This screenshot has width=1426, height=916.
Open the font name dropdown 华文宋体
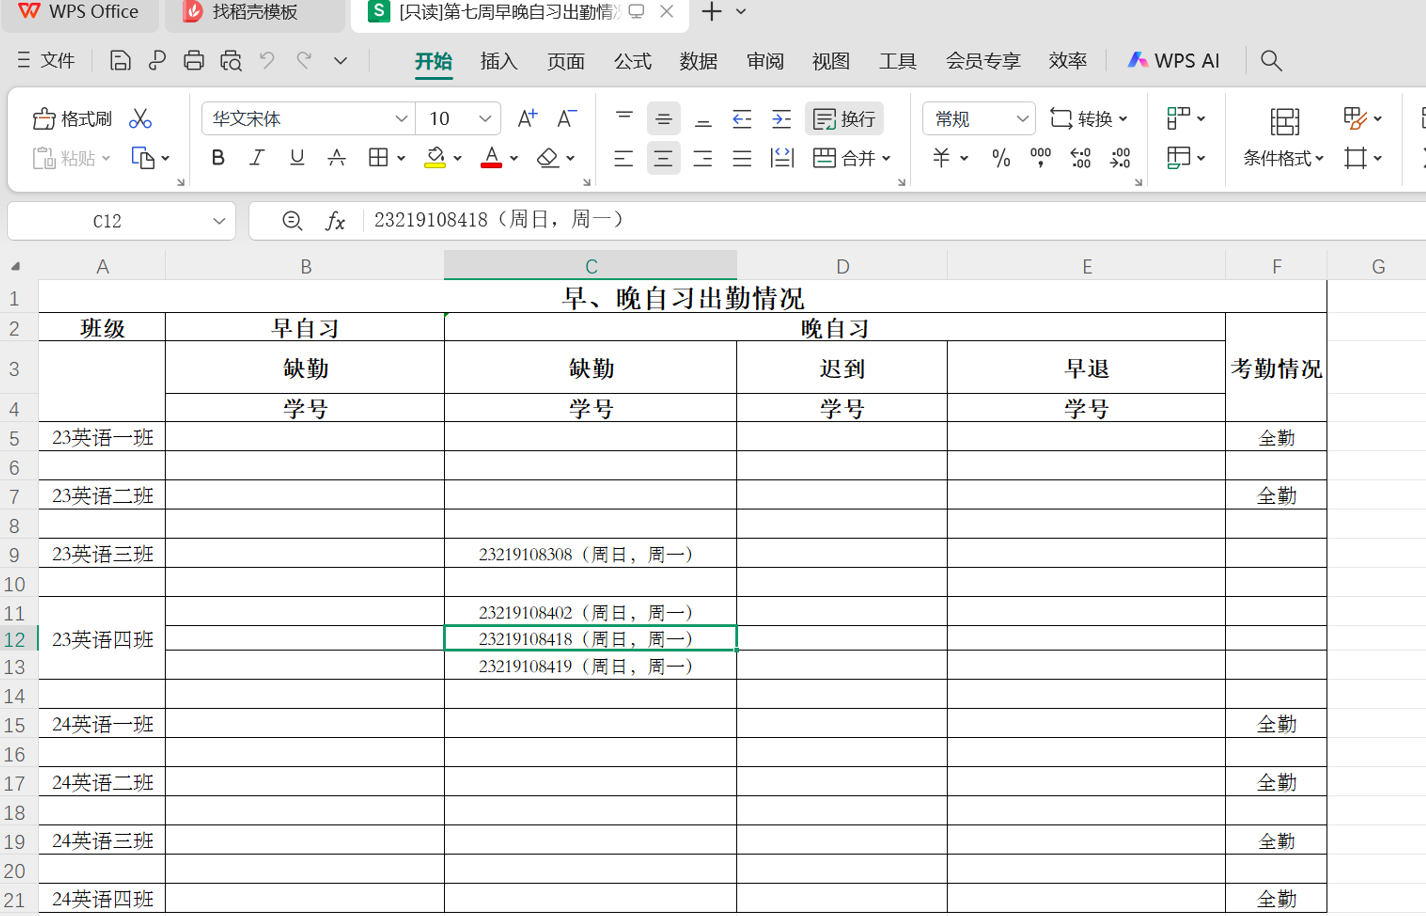pyautogui.click(x=401, y=119)
